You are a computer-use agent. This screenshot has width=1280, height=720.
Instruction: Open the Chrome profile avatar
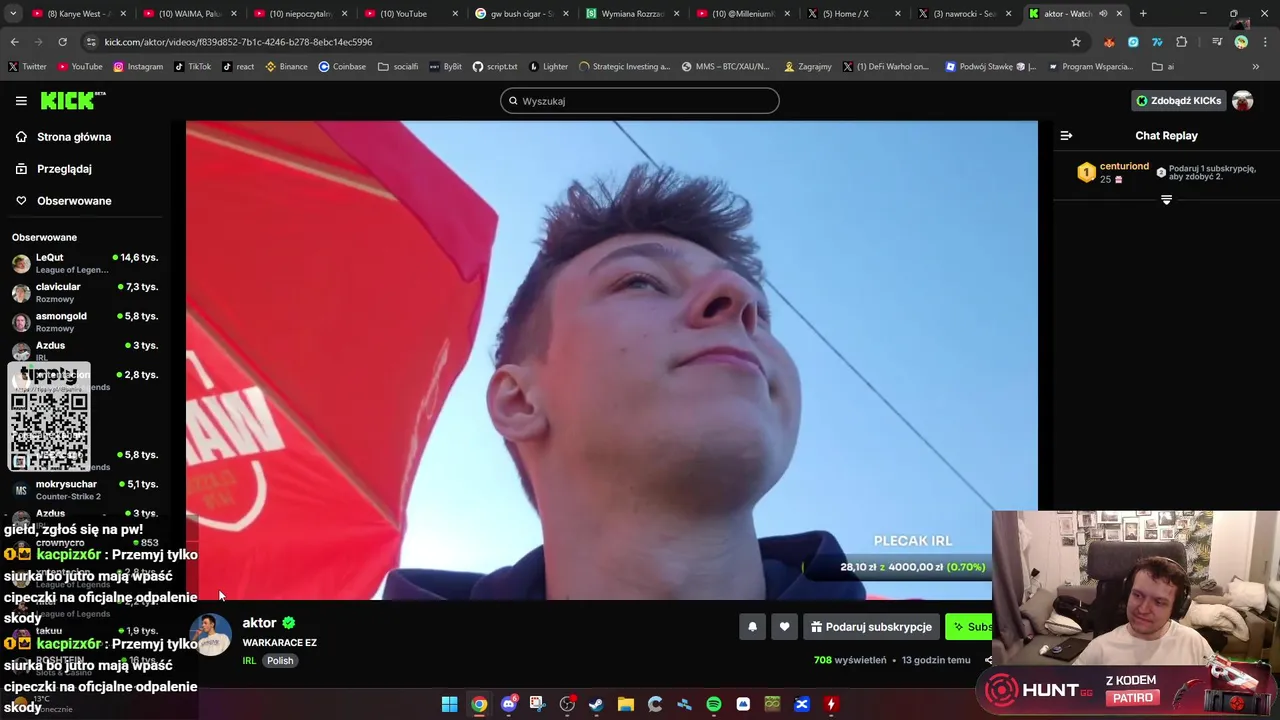1241,42
